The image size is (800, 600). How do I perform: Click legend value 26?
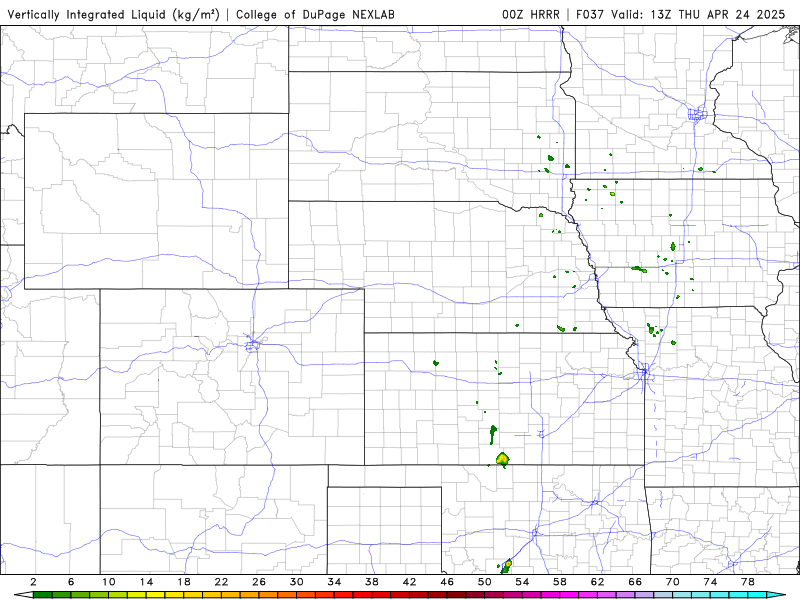(x=259, y=582)
